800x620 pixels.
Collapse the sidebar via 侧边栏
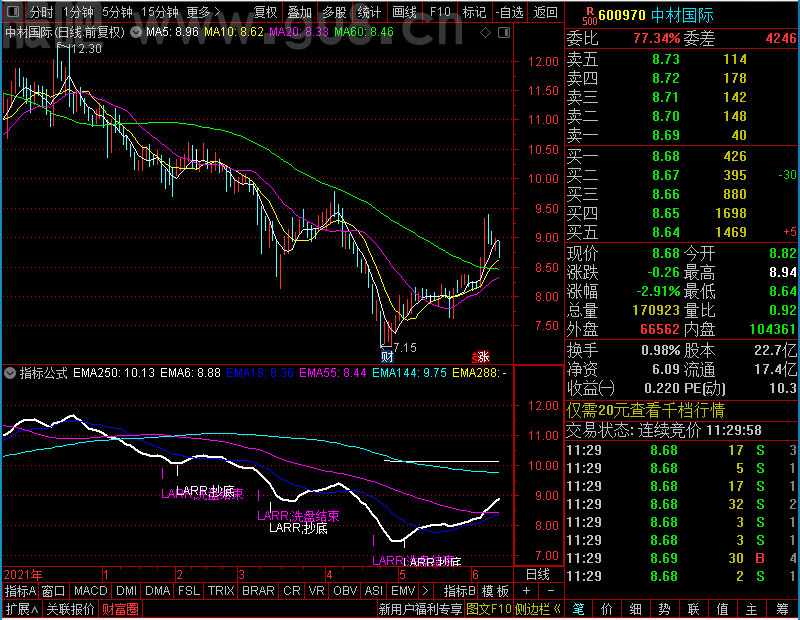(538, 609)
